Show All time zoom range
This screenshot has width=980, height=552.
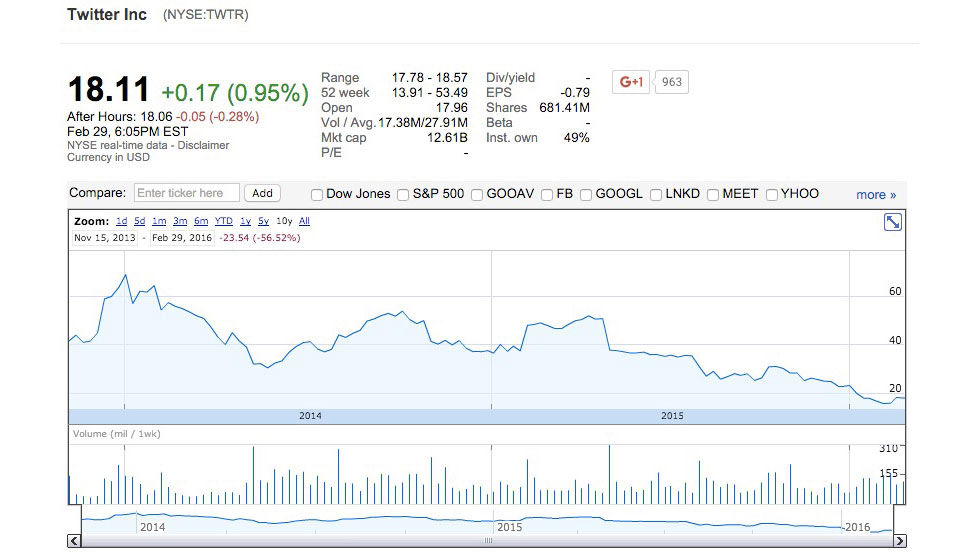coord(304,221)
